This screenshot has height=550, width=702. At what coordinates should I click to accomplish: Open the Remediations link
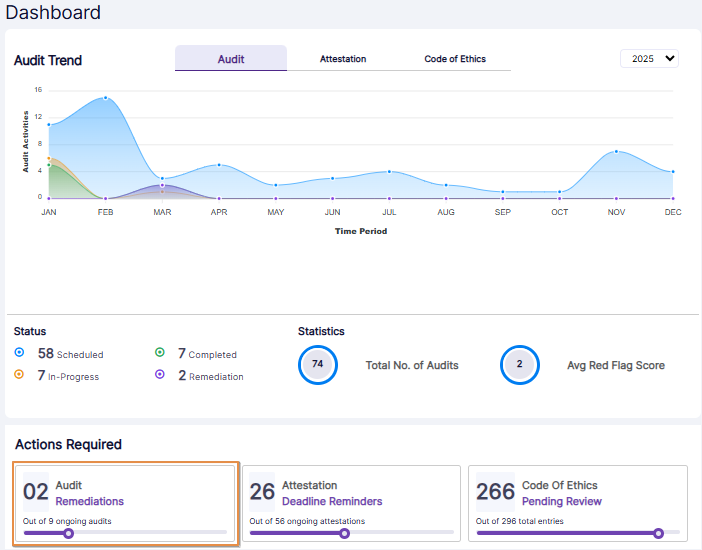coord(90,501)
